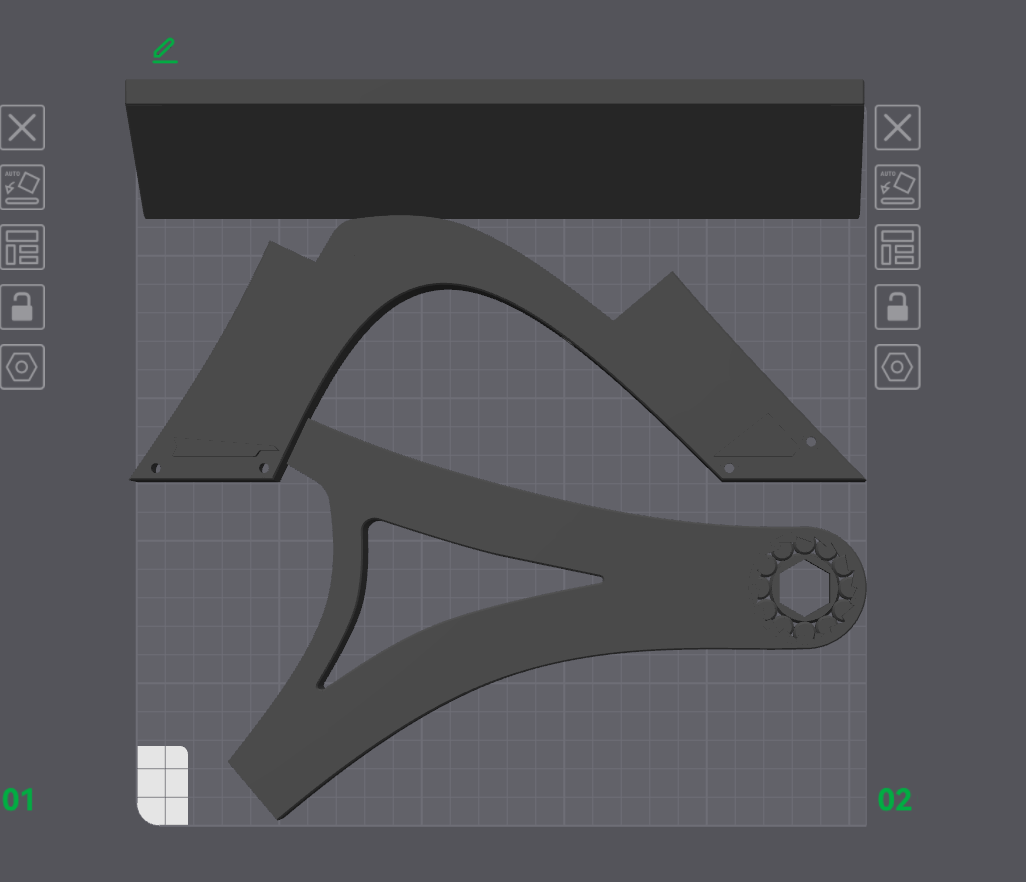Auto orient objects on plate 01
Screen dimensions: 1026x882
pos(22,187)
